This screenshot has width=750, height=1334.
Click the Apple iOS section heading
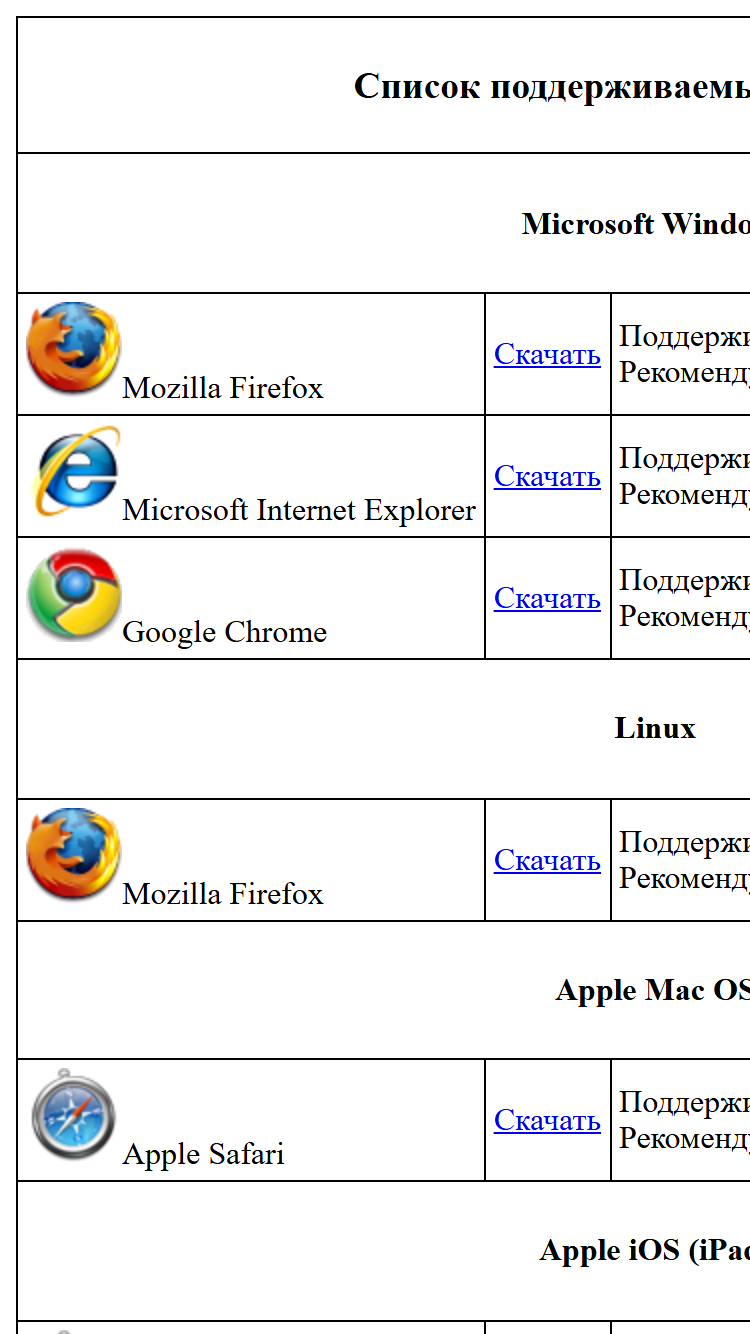click(645, 1250)
